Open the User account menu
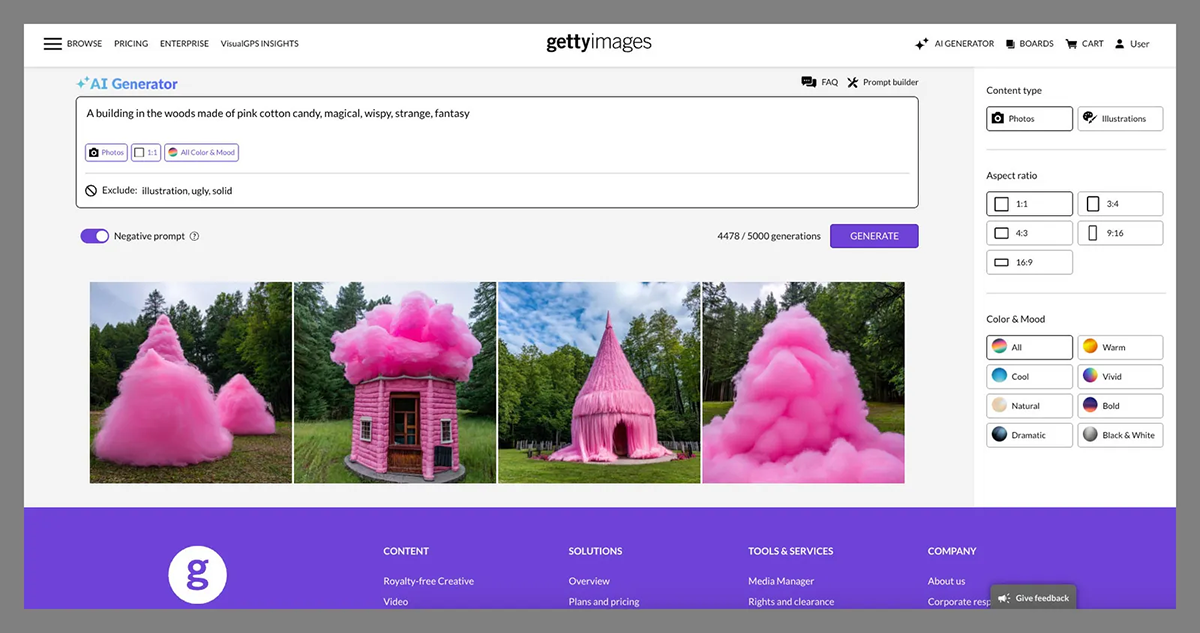 pos(1131,43)
